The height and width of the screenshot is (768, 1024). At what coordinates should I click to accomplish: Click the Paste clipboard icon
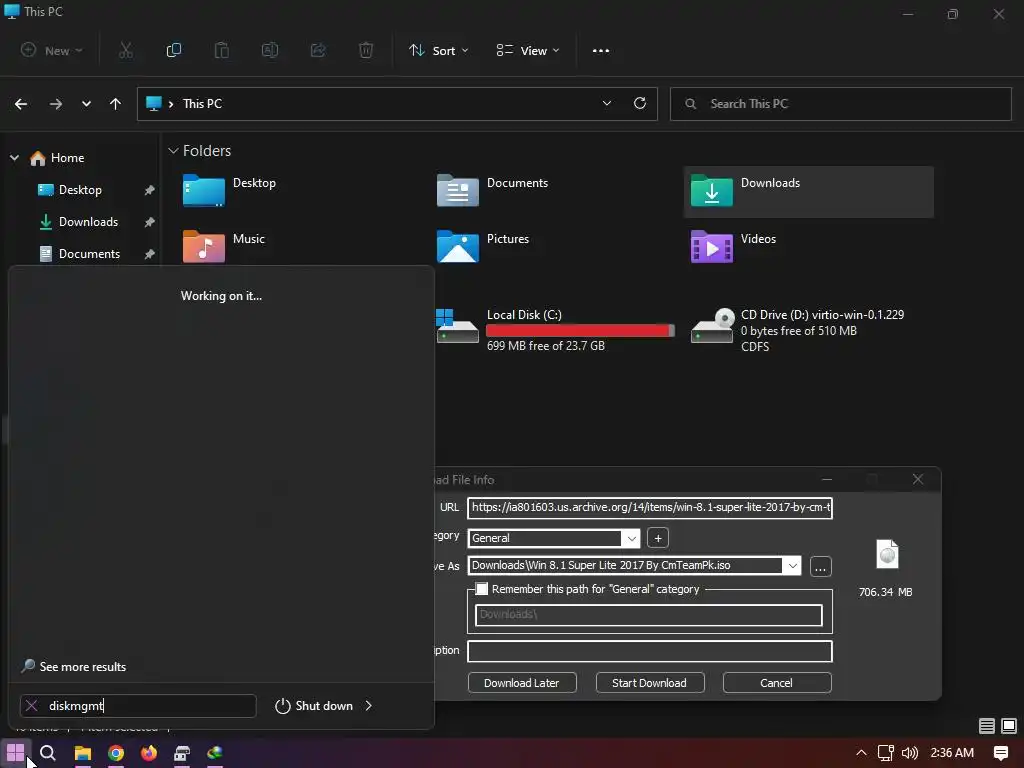221,50
